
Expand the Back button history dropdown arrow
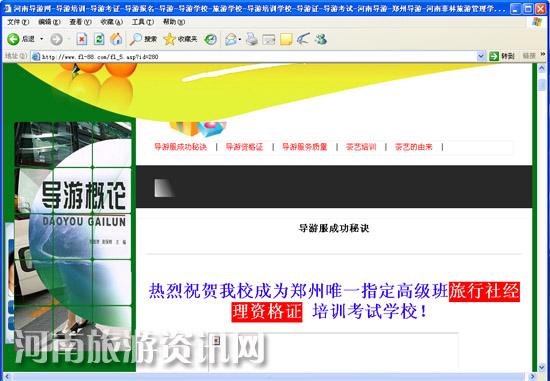pos(41,39)
